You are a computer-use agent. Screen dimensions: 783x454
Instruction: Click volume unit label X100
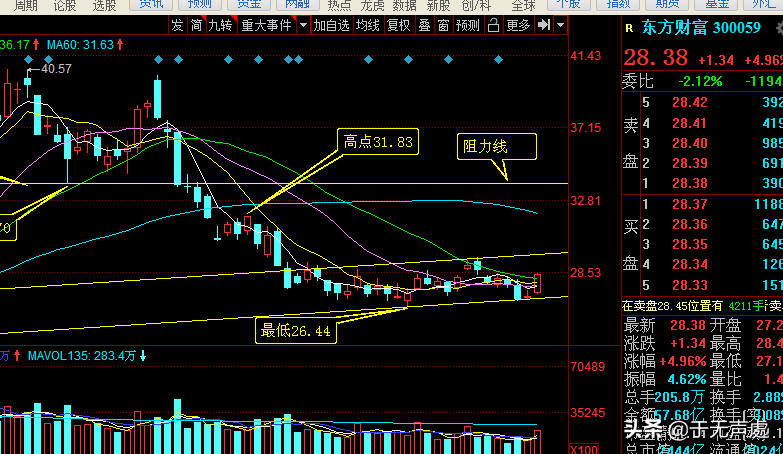(584, 450)
